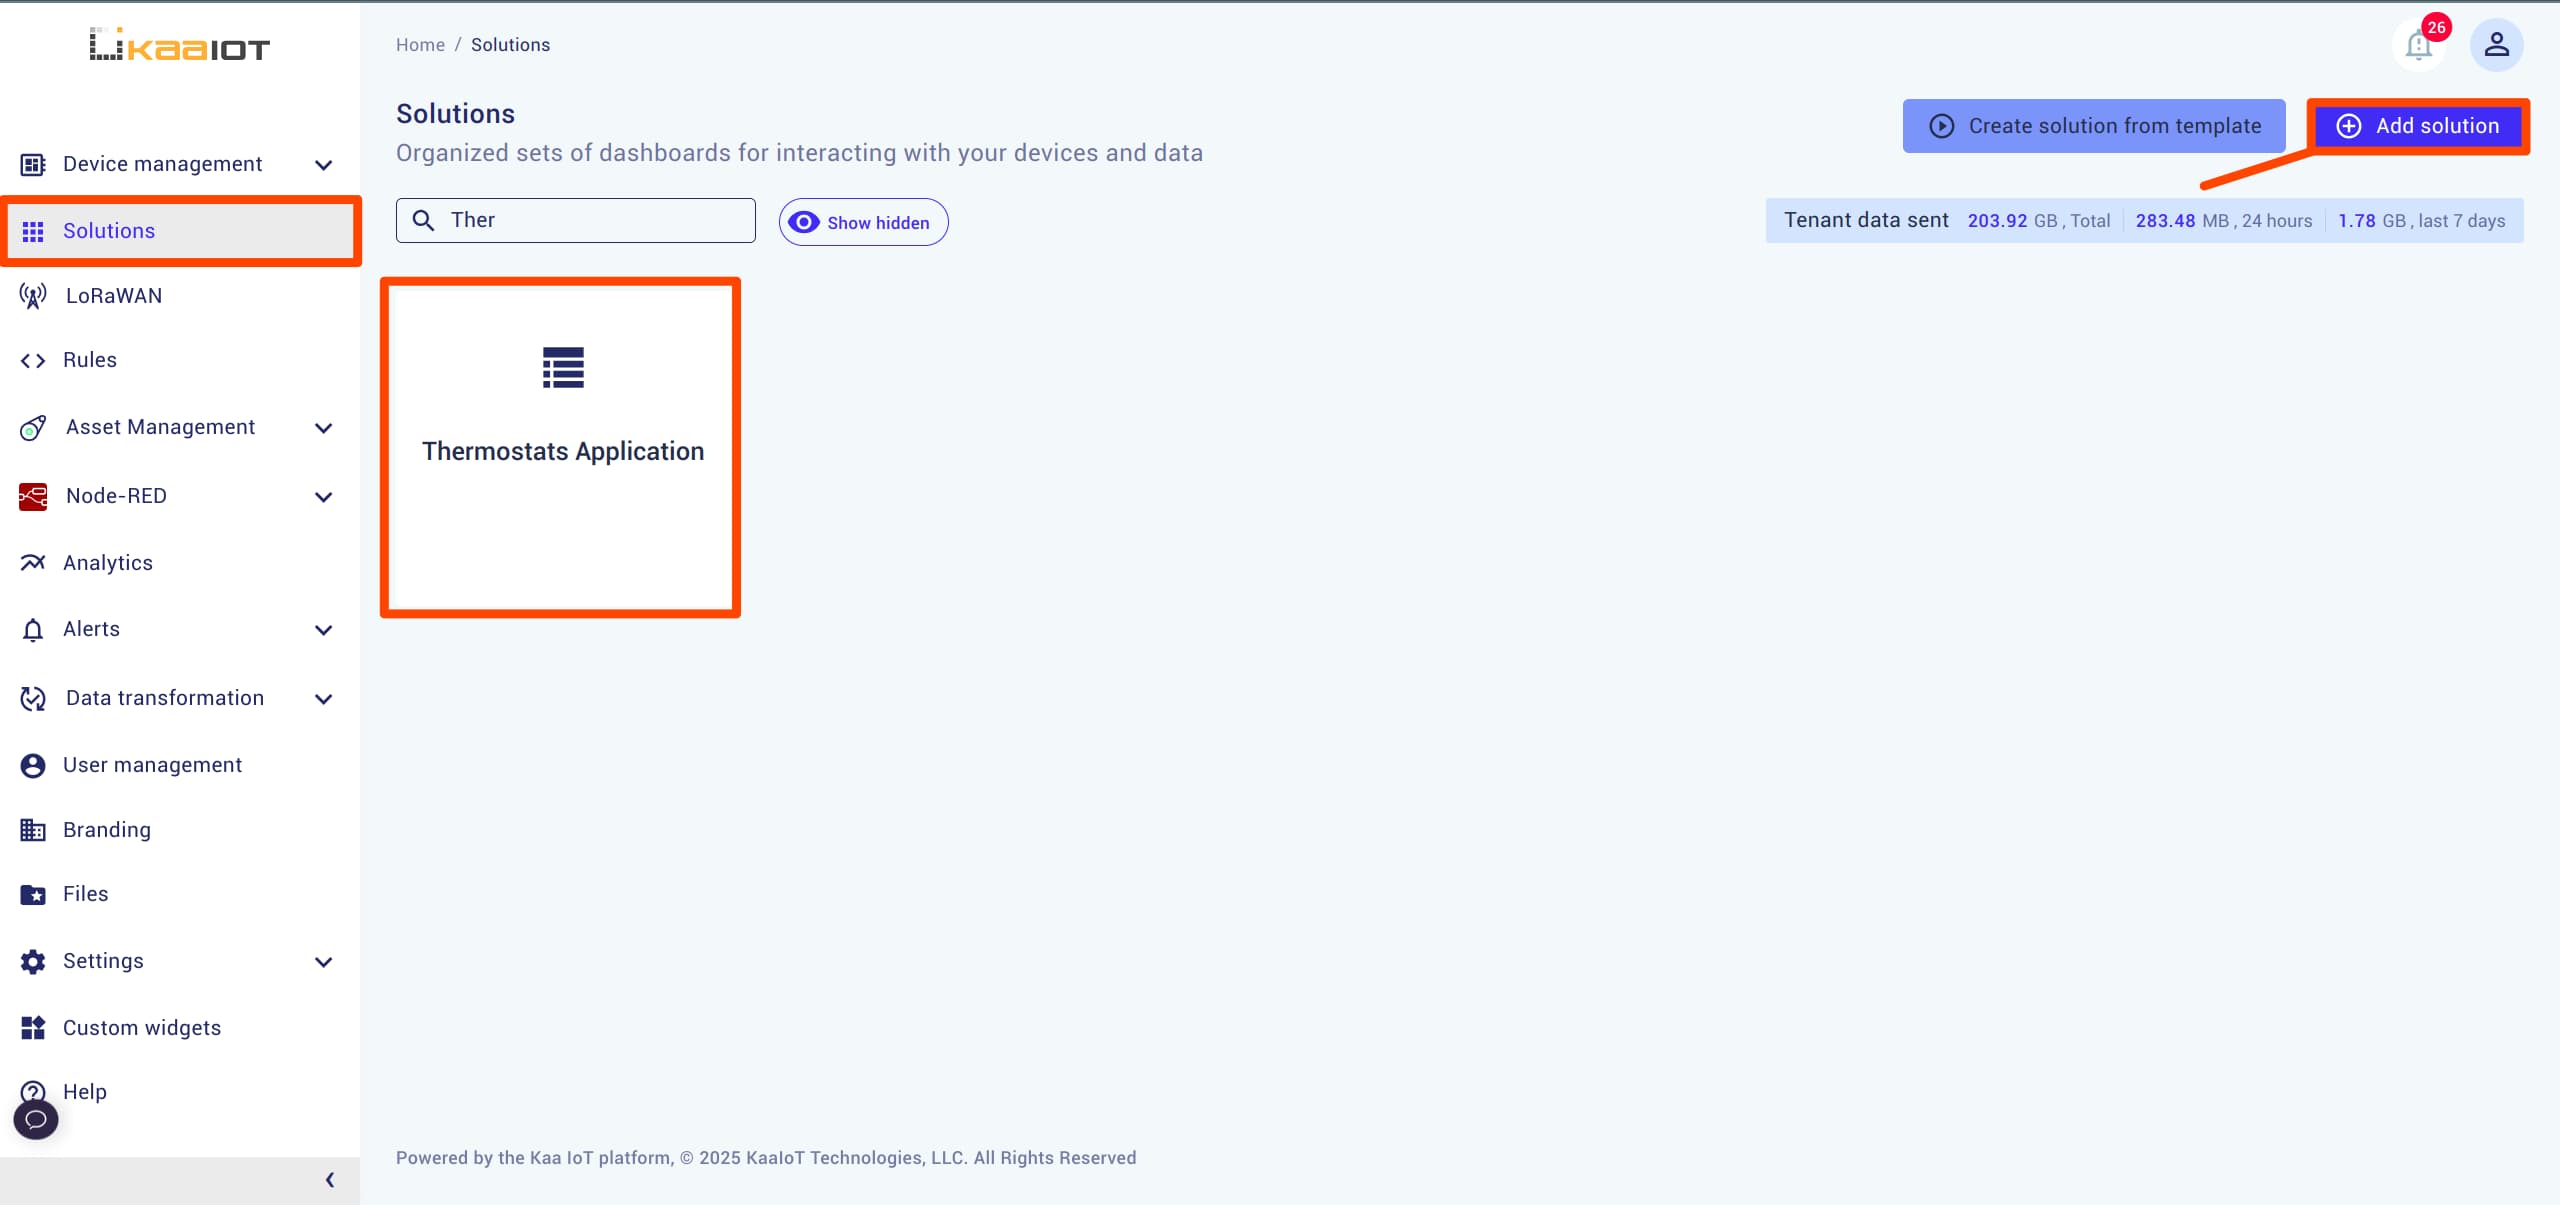Image resolution: width=2560 pixels, height=1205 pixels.
Task: Select Data transformation menu item
Action: coord(163,697)
